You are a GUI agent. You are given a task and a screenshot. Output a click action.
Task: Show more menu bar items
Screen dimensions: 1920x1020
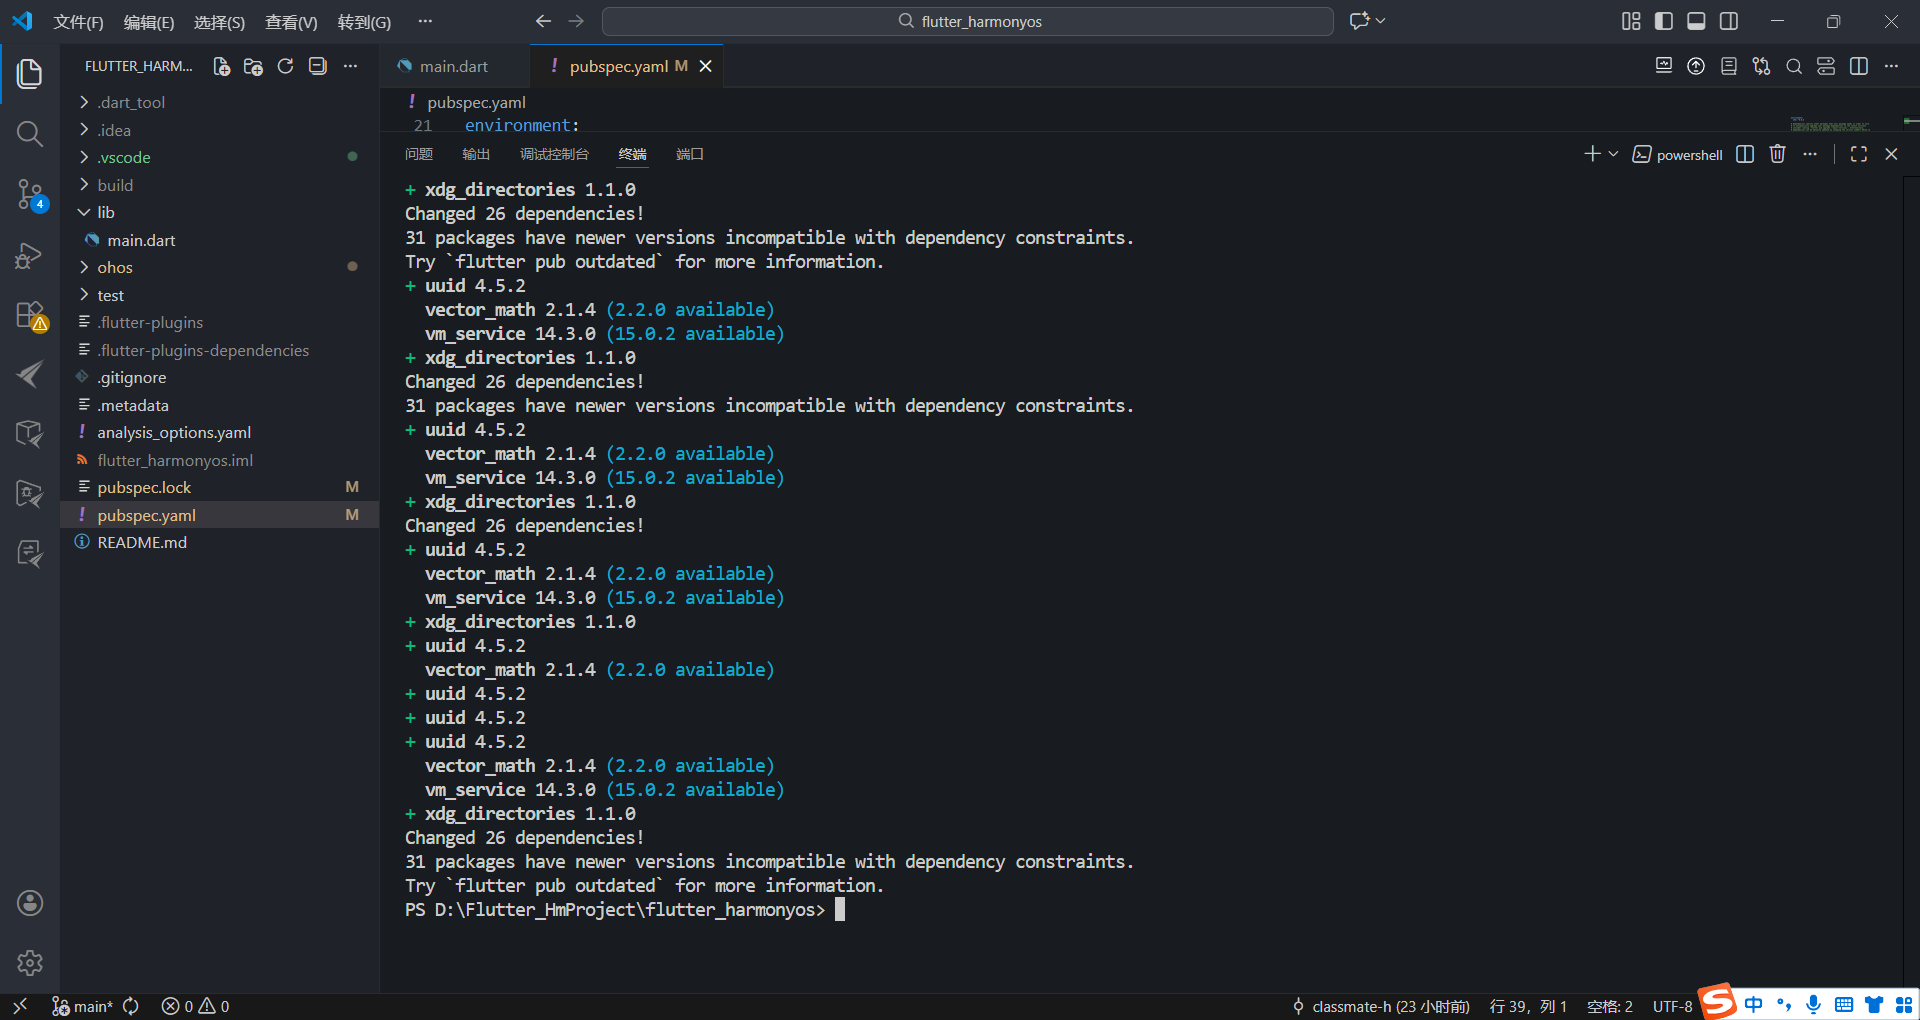pyautogui.click(x=425, y=21)
